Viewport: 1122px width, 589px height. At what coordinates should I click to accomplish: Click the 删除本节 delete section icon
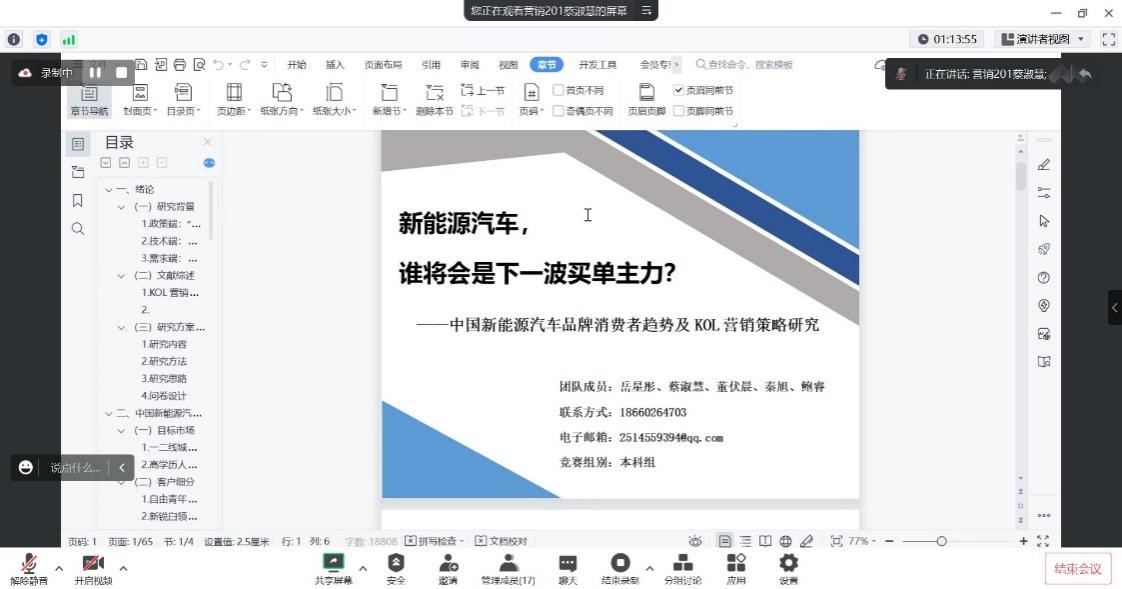click(x=434, y=94)
